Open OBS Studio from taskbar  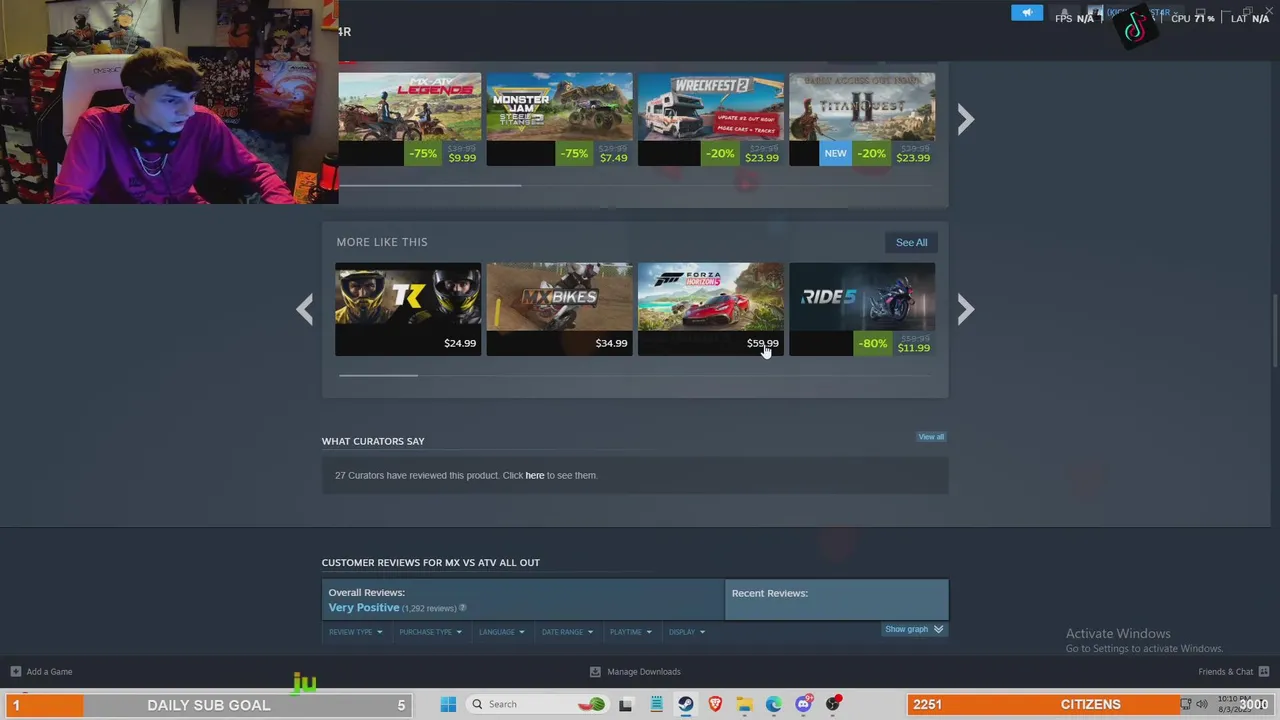[833, 704]
